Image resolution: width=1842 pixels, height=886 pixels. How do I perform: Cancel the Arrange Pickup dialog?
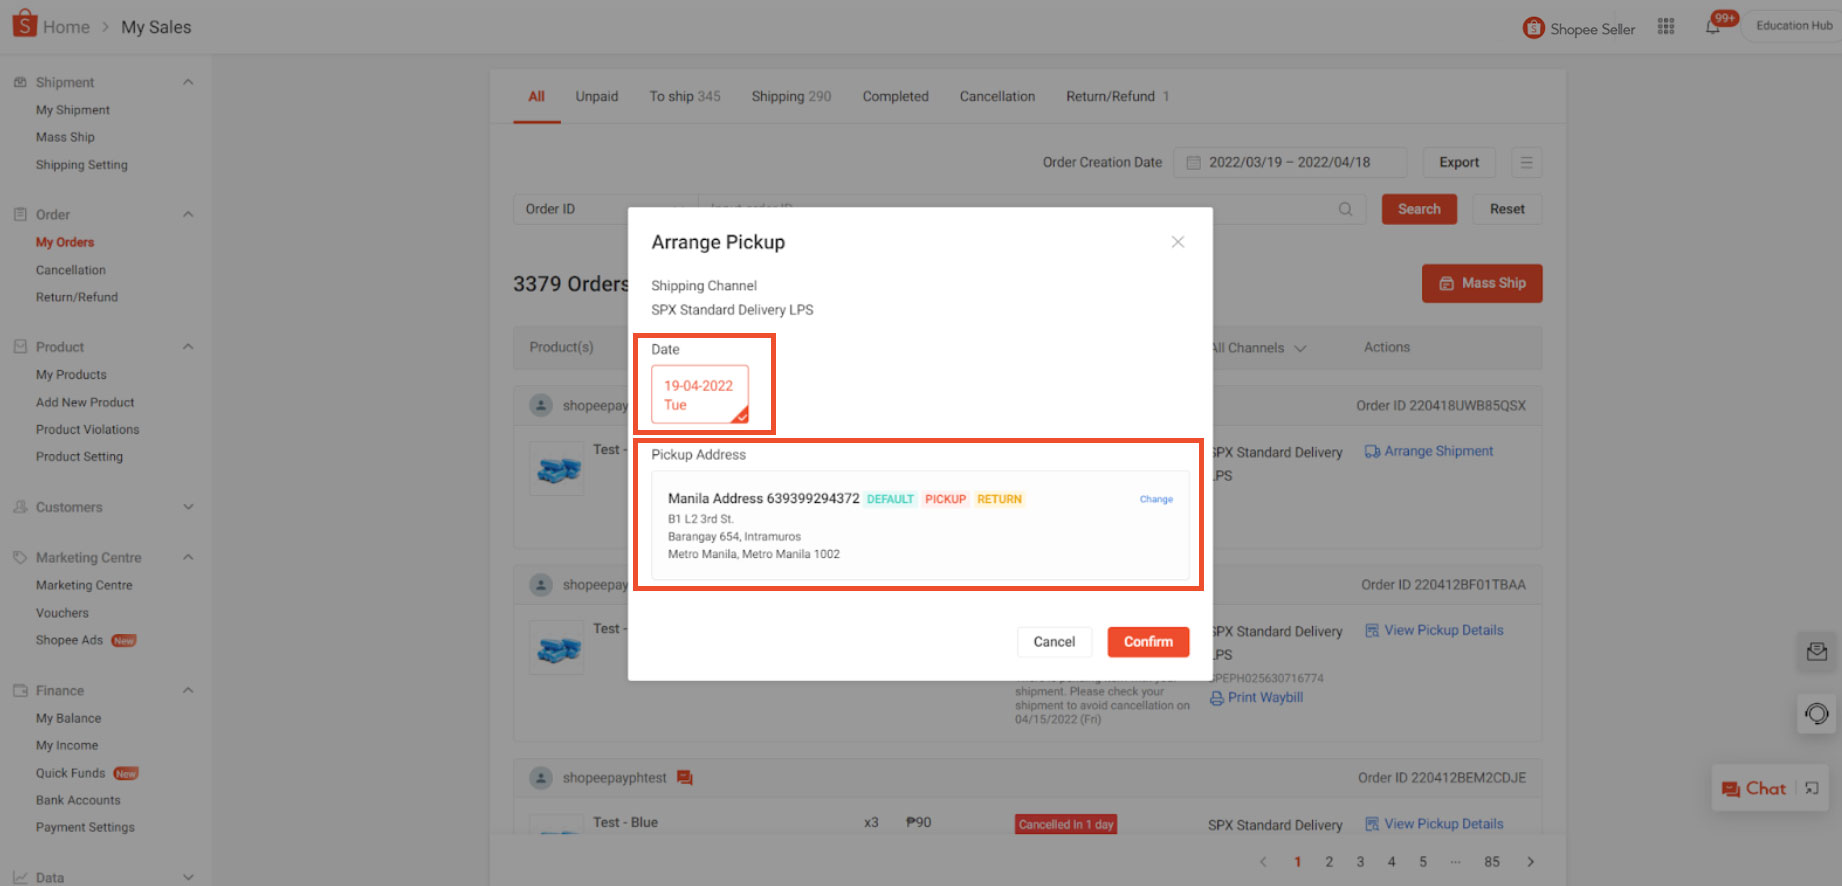click(x=1054, y=642)
